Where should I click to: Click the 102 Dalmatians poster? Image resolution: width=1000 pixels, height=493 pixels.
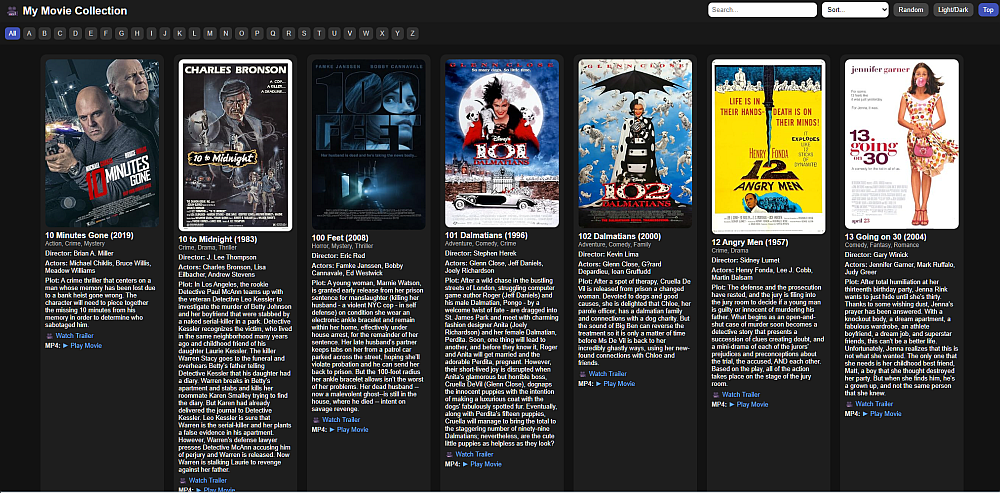click(x=635, y=143)
